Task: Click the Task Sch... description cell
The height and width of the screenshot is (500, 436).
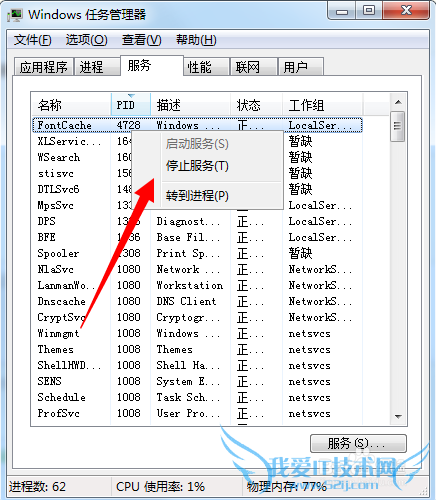Action: tap(188, 397)
